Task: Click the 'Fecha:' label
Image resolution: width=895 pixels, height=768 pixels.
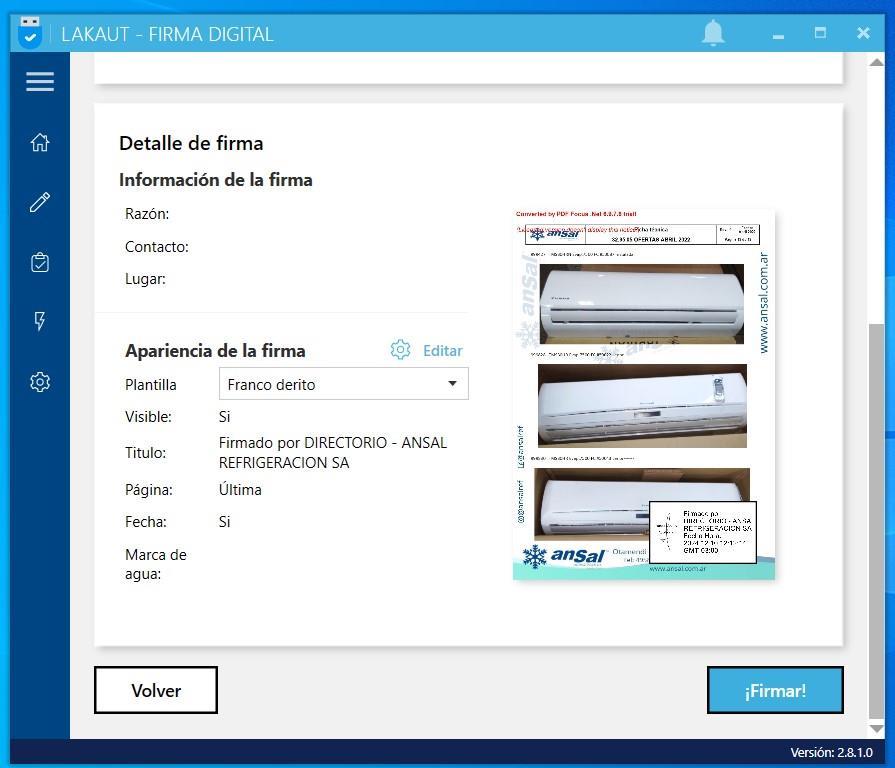Action: tap(146, 522)
